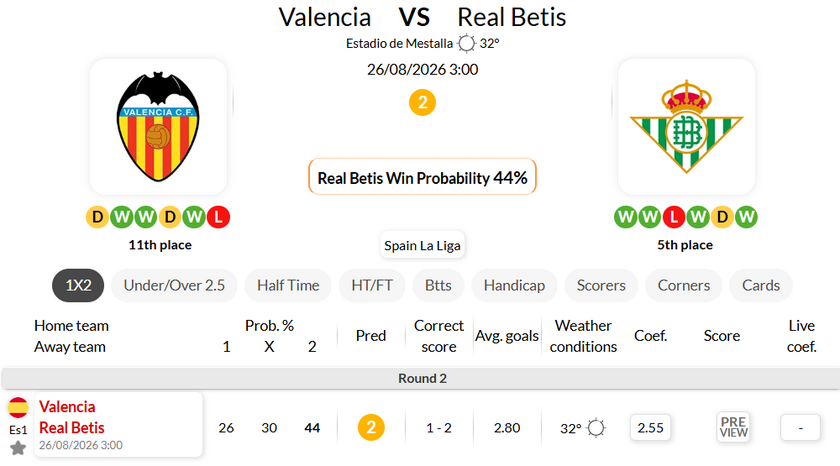The width and height of the screenshot is (840, 466).
Task: Click the orange prediction 2 circle in the table row
Action: pos(371,427)
